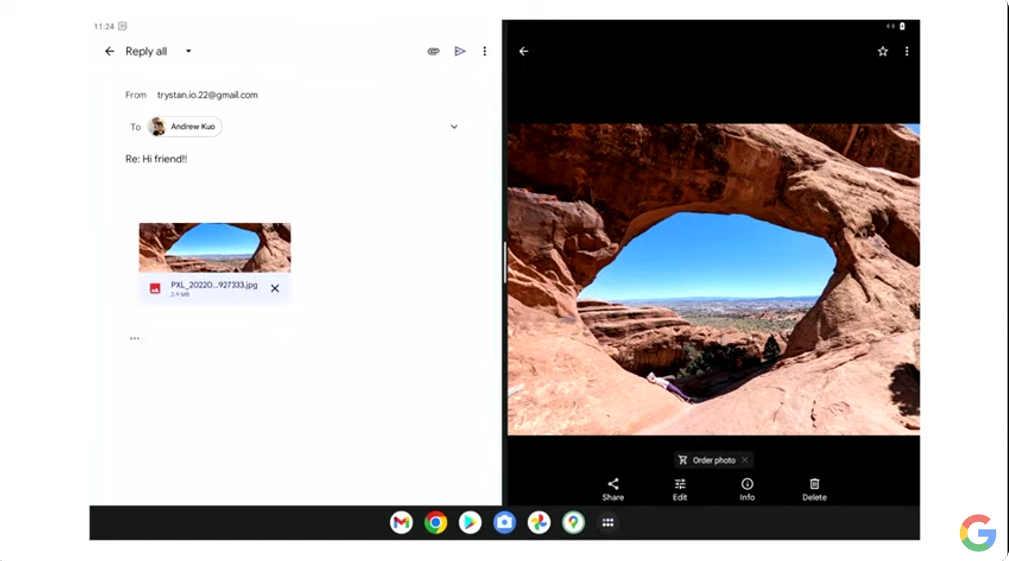
Task: Click the Re: Hi friend!! subject field
Action: point(156,159)
